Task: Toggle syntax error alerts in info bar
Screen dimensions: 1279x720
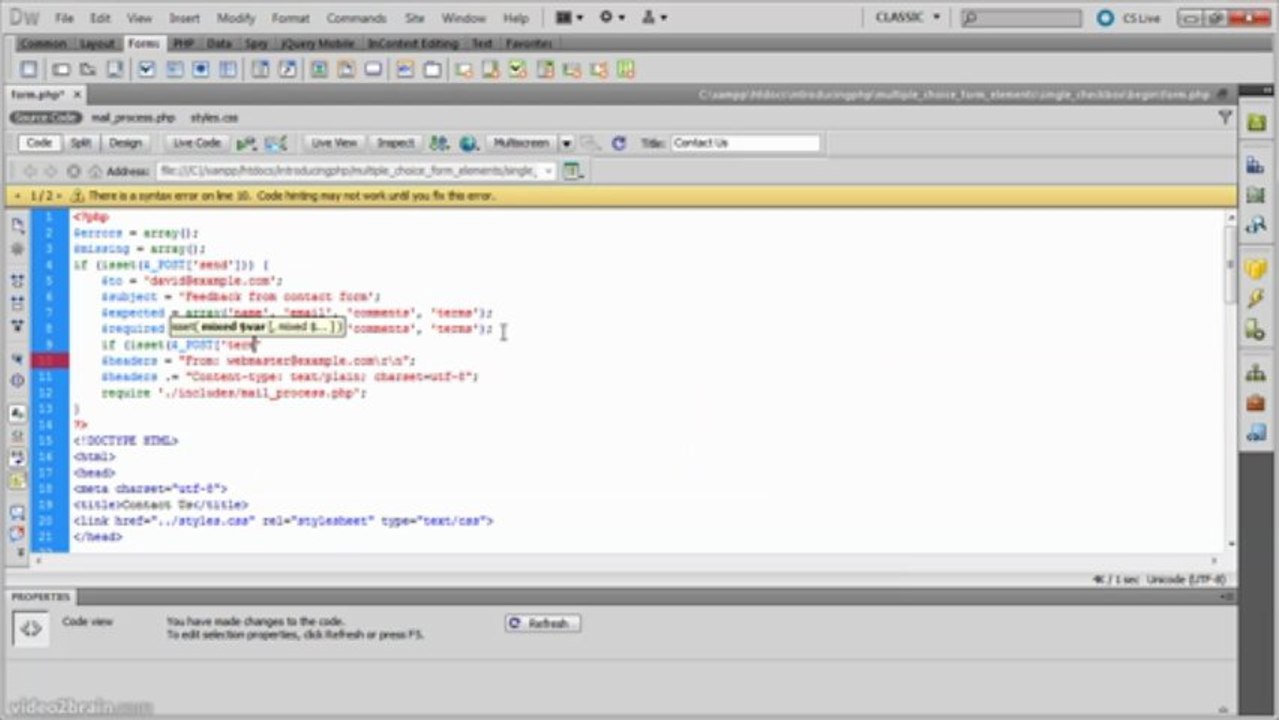Action: tap(17, 480)
